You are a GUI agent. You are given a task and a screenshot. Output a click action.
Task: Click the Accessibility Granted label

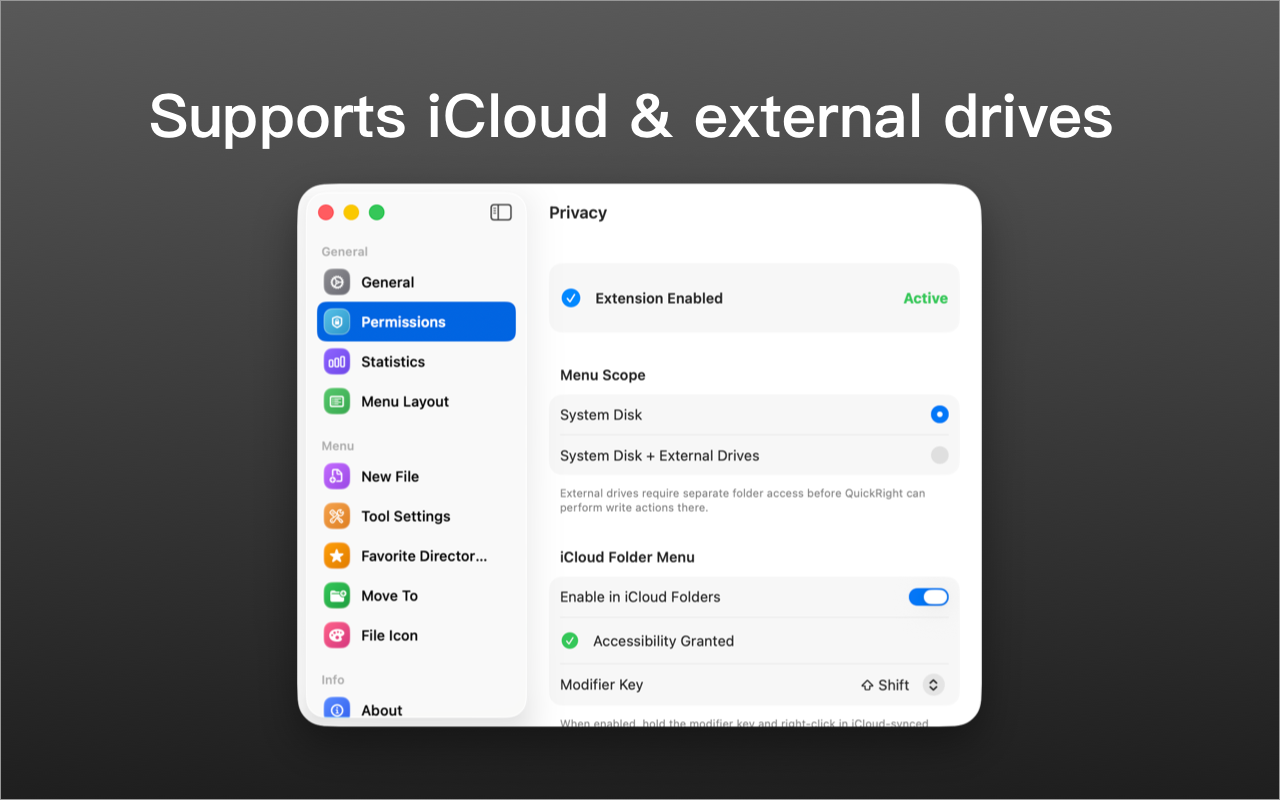coord(663,641)
